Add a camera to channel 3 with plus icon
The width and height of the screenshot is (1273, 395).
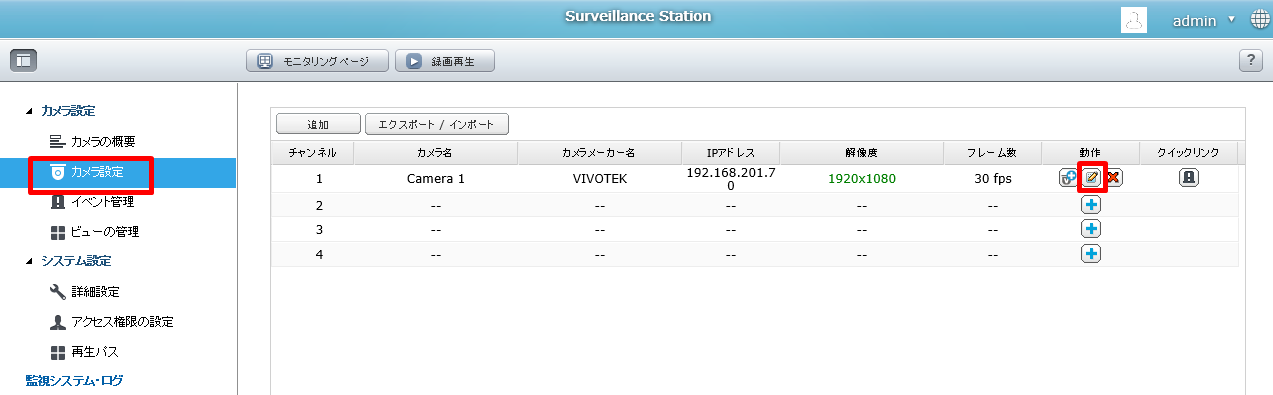pos(1091,229)
